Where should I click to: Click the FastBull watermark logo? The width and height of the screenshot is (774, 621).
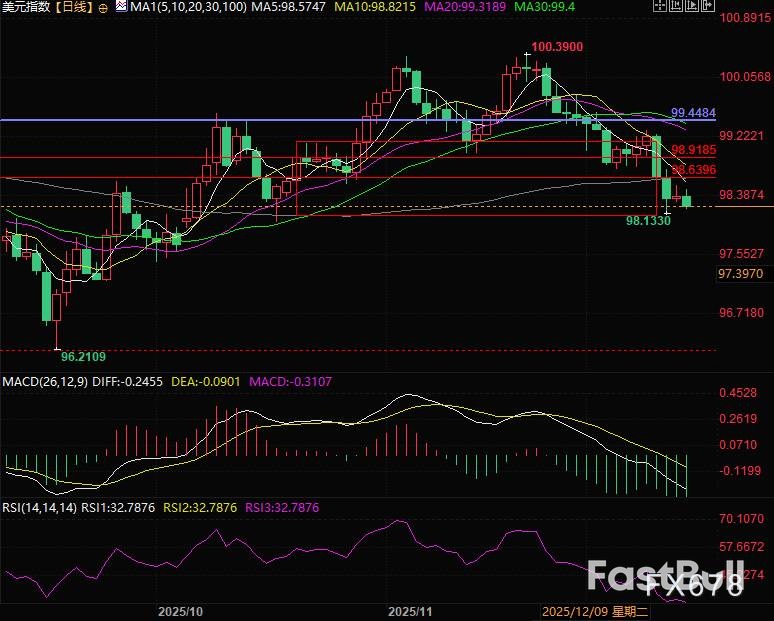tap(664, 579)
